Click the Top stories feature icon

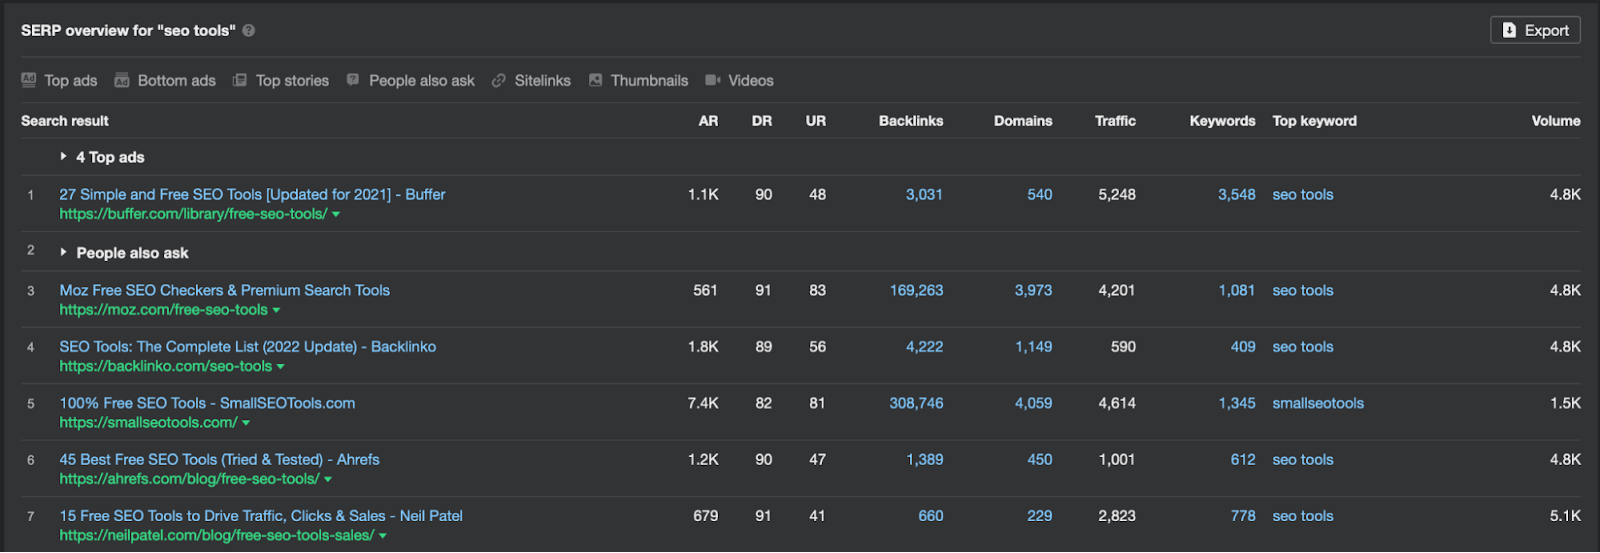pos(240,80)
